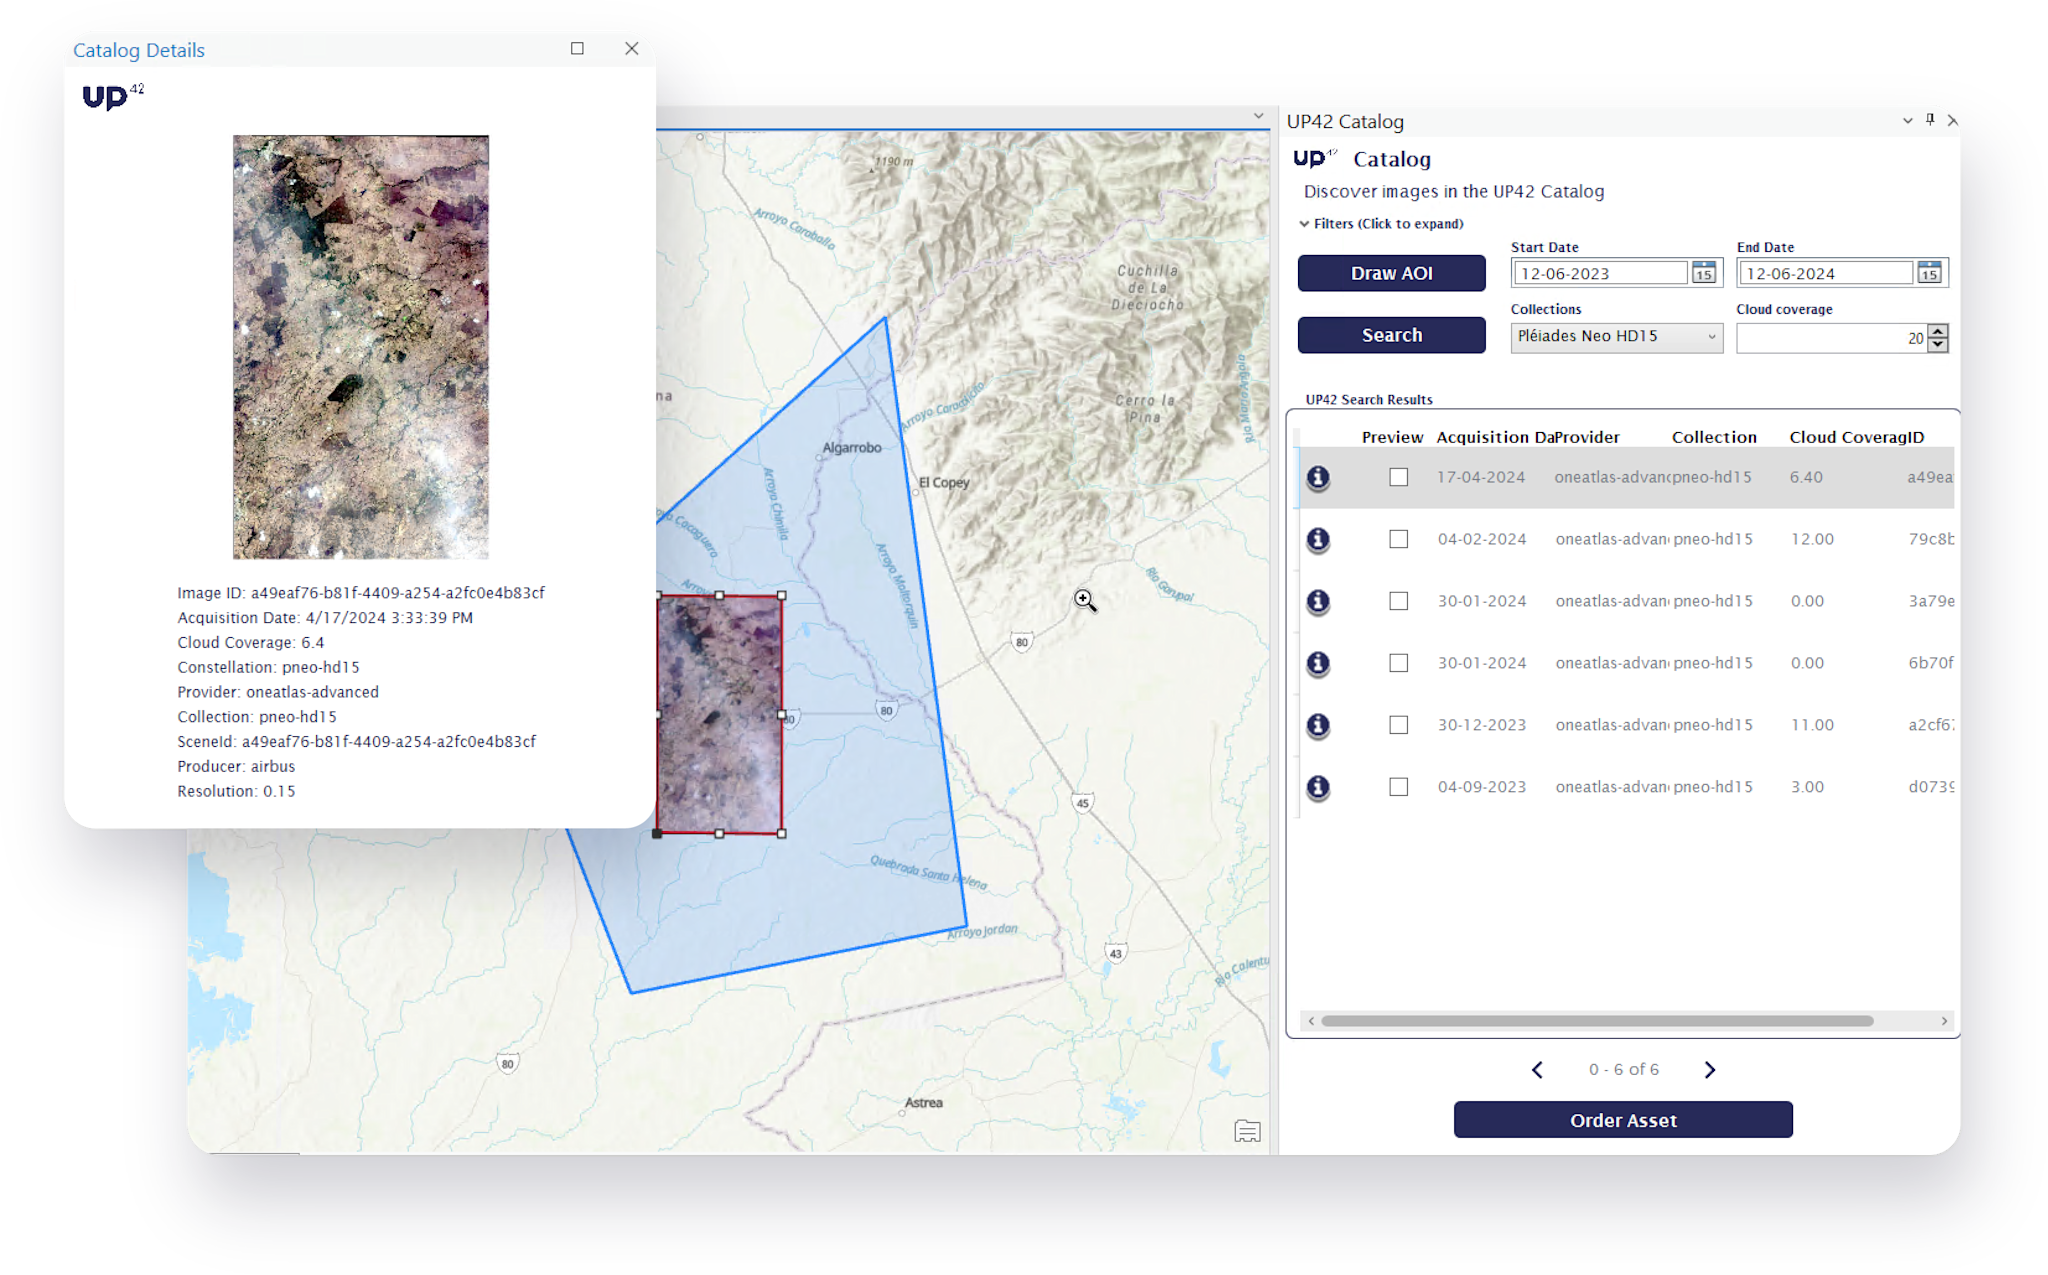Click the map notes icon at bottom-right

pyautogui.click(x=1247, y=1131)
